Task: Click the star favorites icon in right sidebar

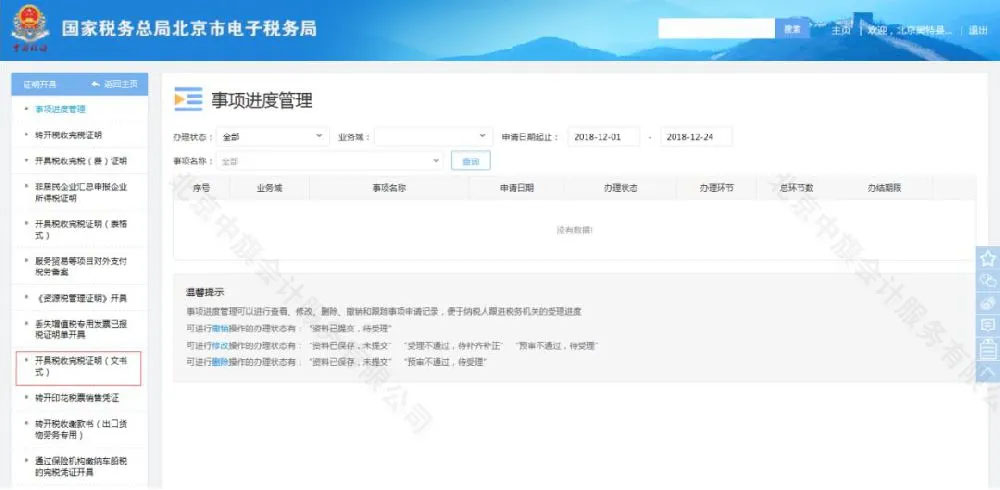Action: point(988,258)
